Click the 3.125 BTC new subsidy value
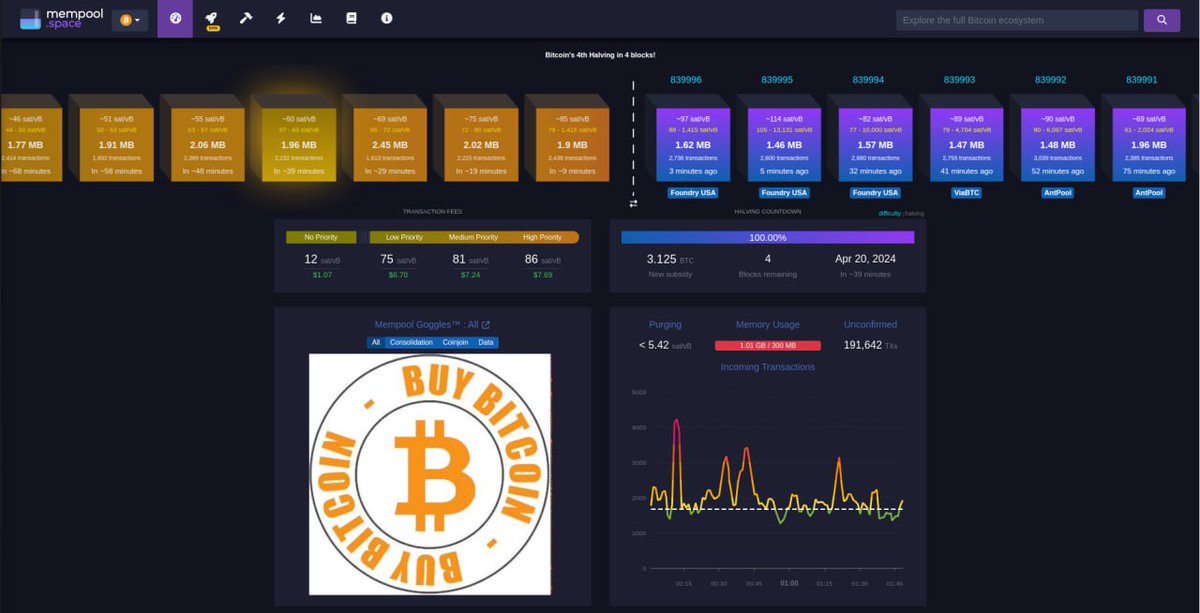The width and height of the screenshot is (1200, 613). point(670,259)
